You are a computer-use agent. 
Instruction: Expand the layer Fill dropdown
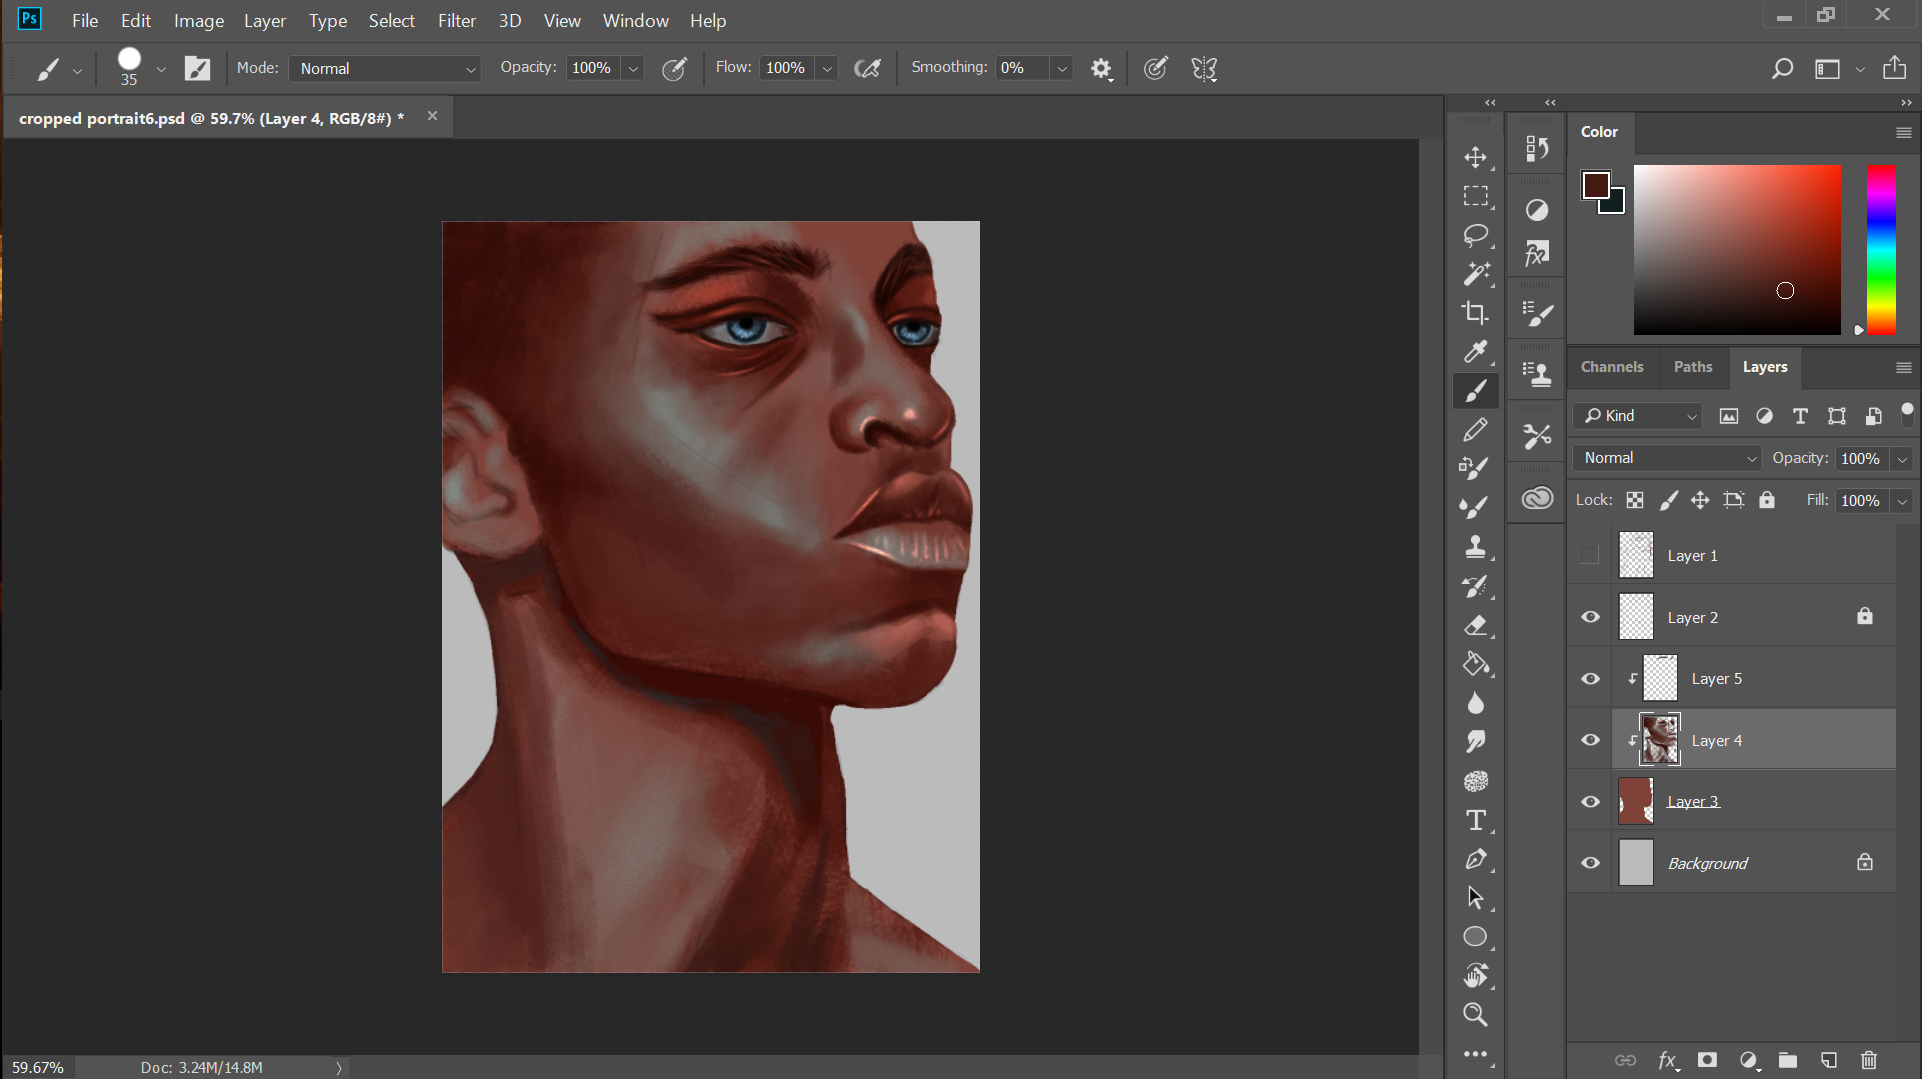coord(1902,500)
